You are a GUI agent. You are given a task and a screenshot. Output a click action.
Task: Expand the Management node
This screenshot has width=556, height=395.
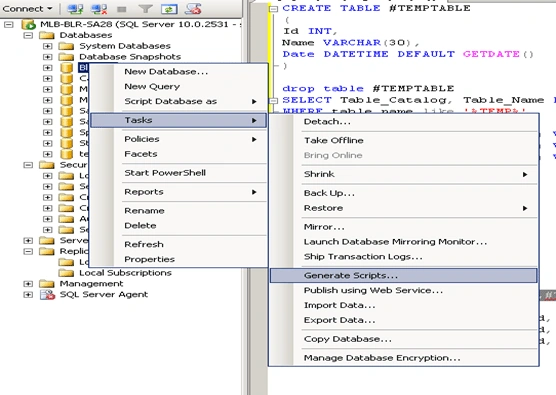pyautogui.click(x=28, y=284)
